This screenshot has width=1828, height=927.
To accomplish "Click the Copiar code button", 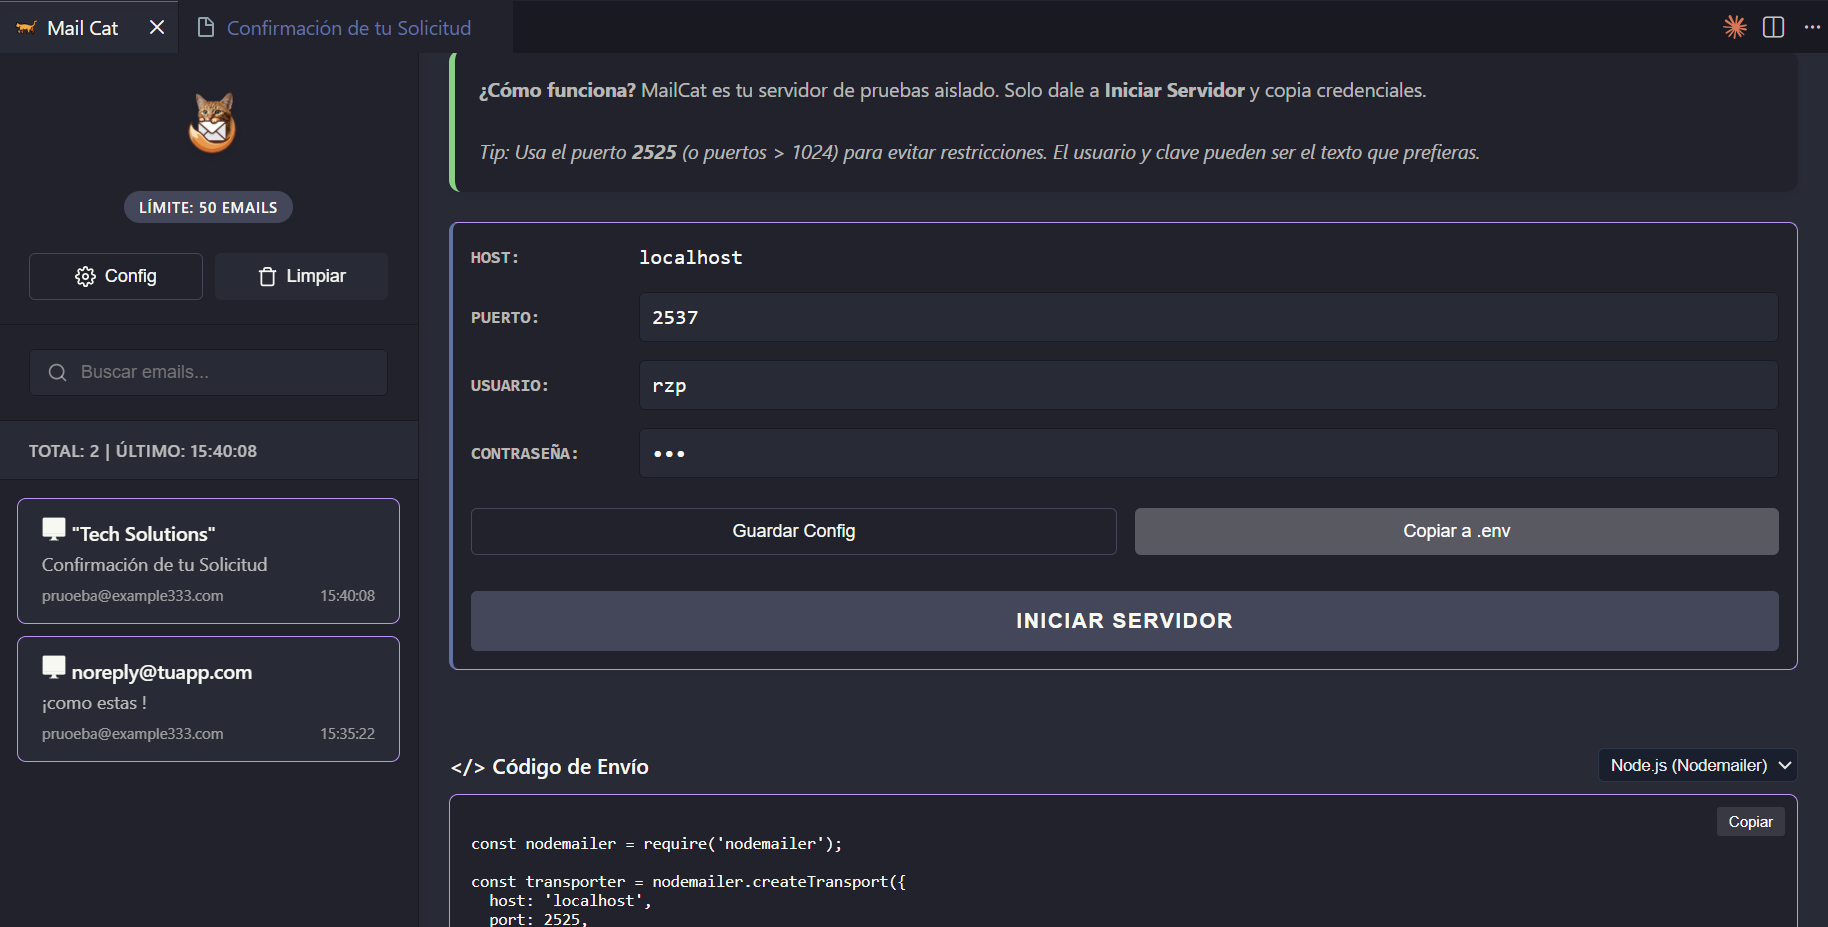I will tap(1750, 822).
